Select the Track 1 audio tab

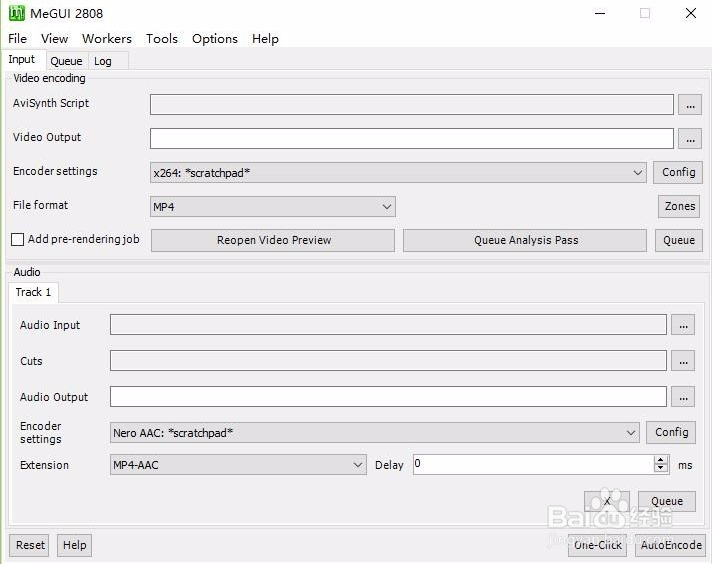click(33, 292)
